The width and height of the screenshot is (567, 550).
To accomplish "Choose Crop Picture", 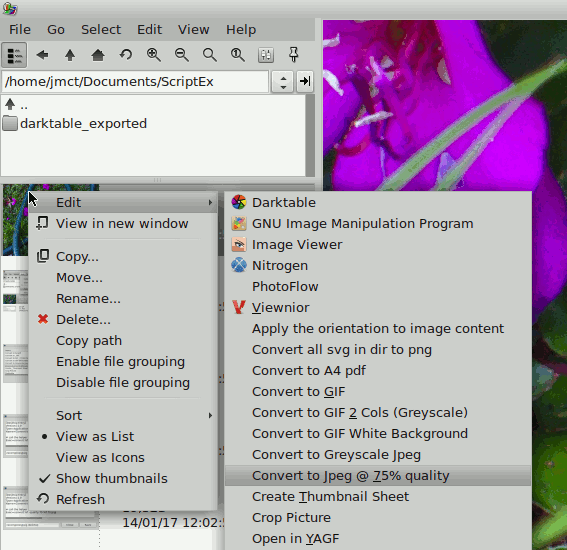I will (378, 517).
